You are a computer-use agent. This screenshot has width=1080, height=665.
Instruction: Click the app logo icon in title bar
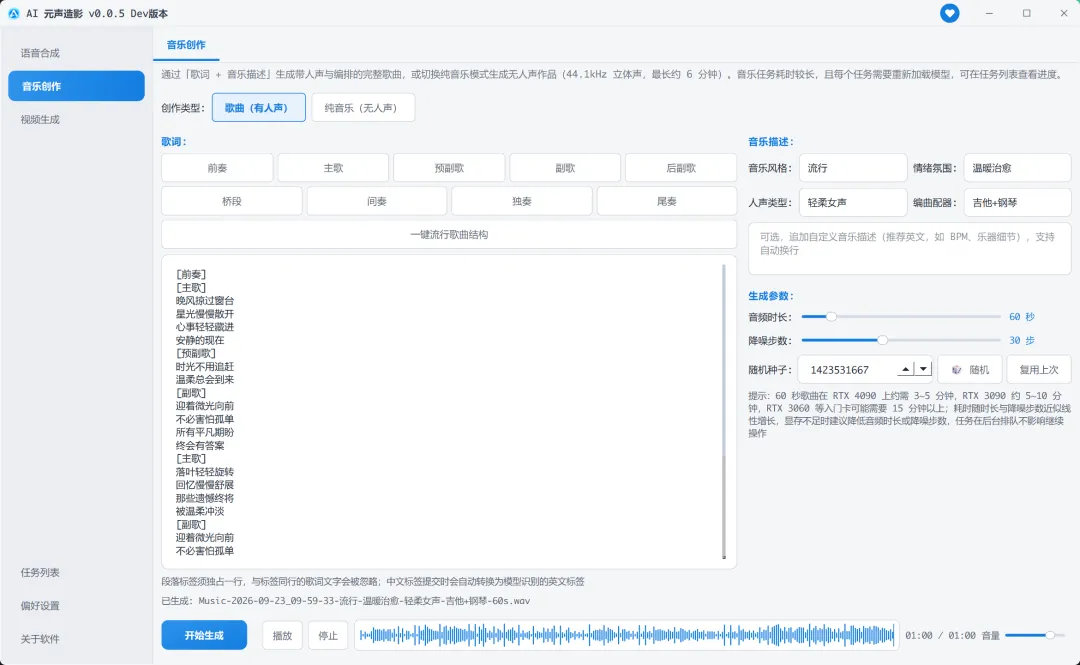[13, 13]
